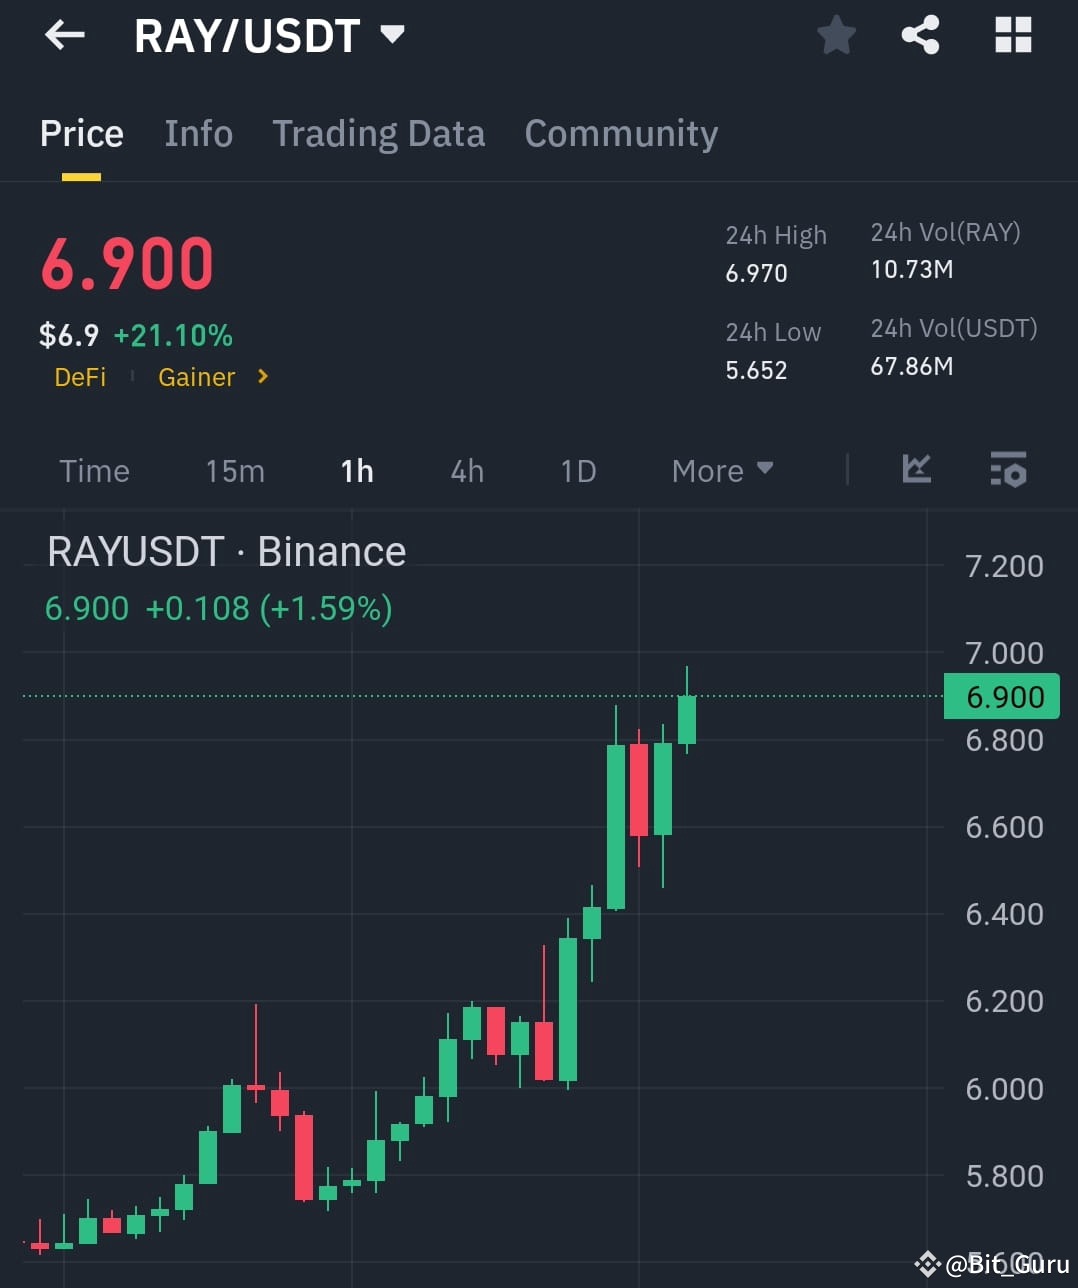Enable the 4h candle interval
Image resolution: width=1078 pixels, height=1288 pixels.
(x=466, y=470)
